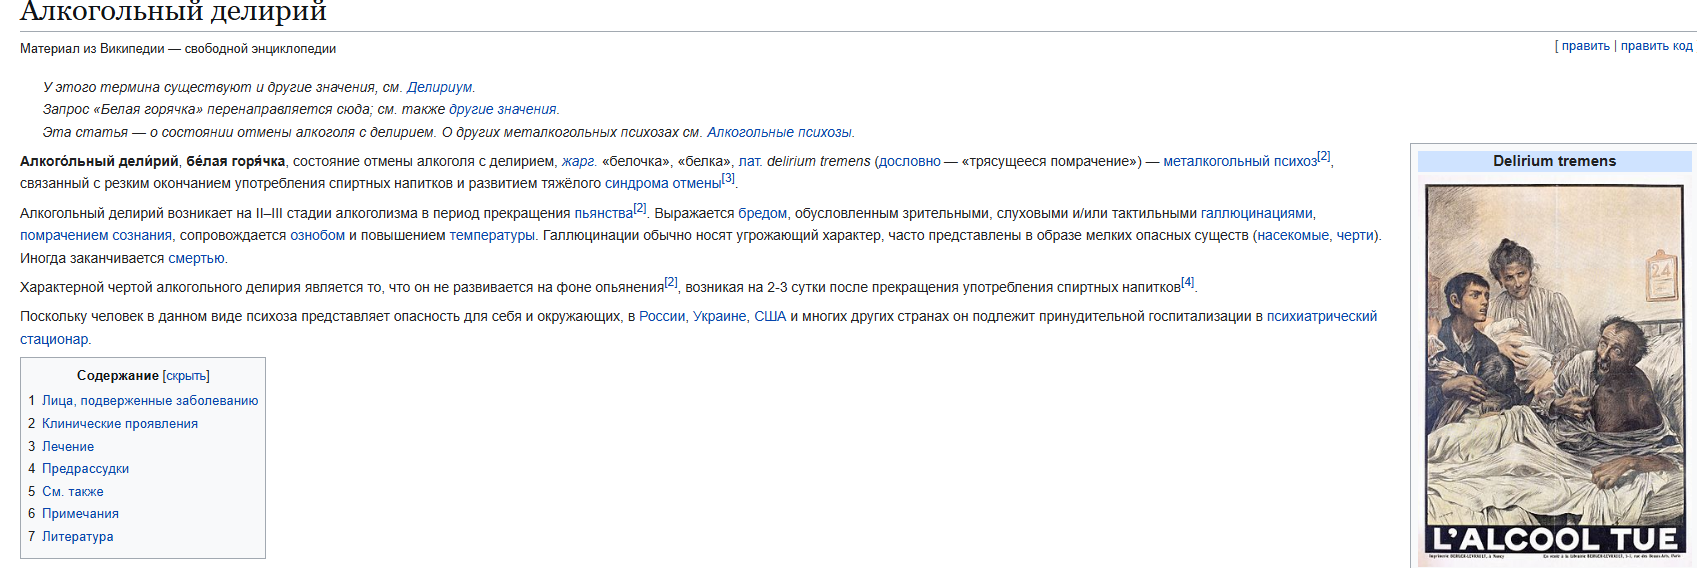
Task: Open the 'температуры' link
Action: pyautogui.click(x=492, y=236)
